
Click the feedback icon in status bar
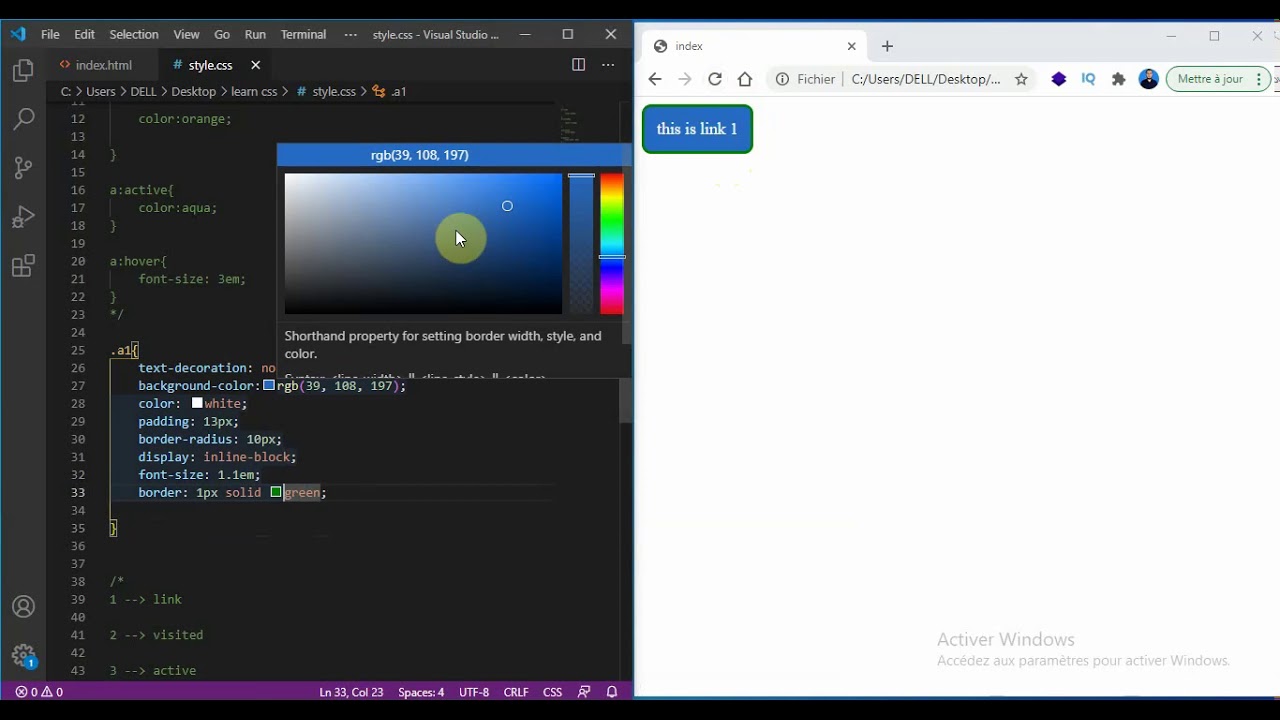pyautogui.click(x=584, y=692)
